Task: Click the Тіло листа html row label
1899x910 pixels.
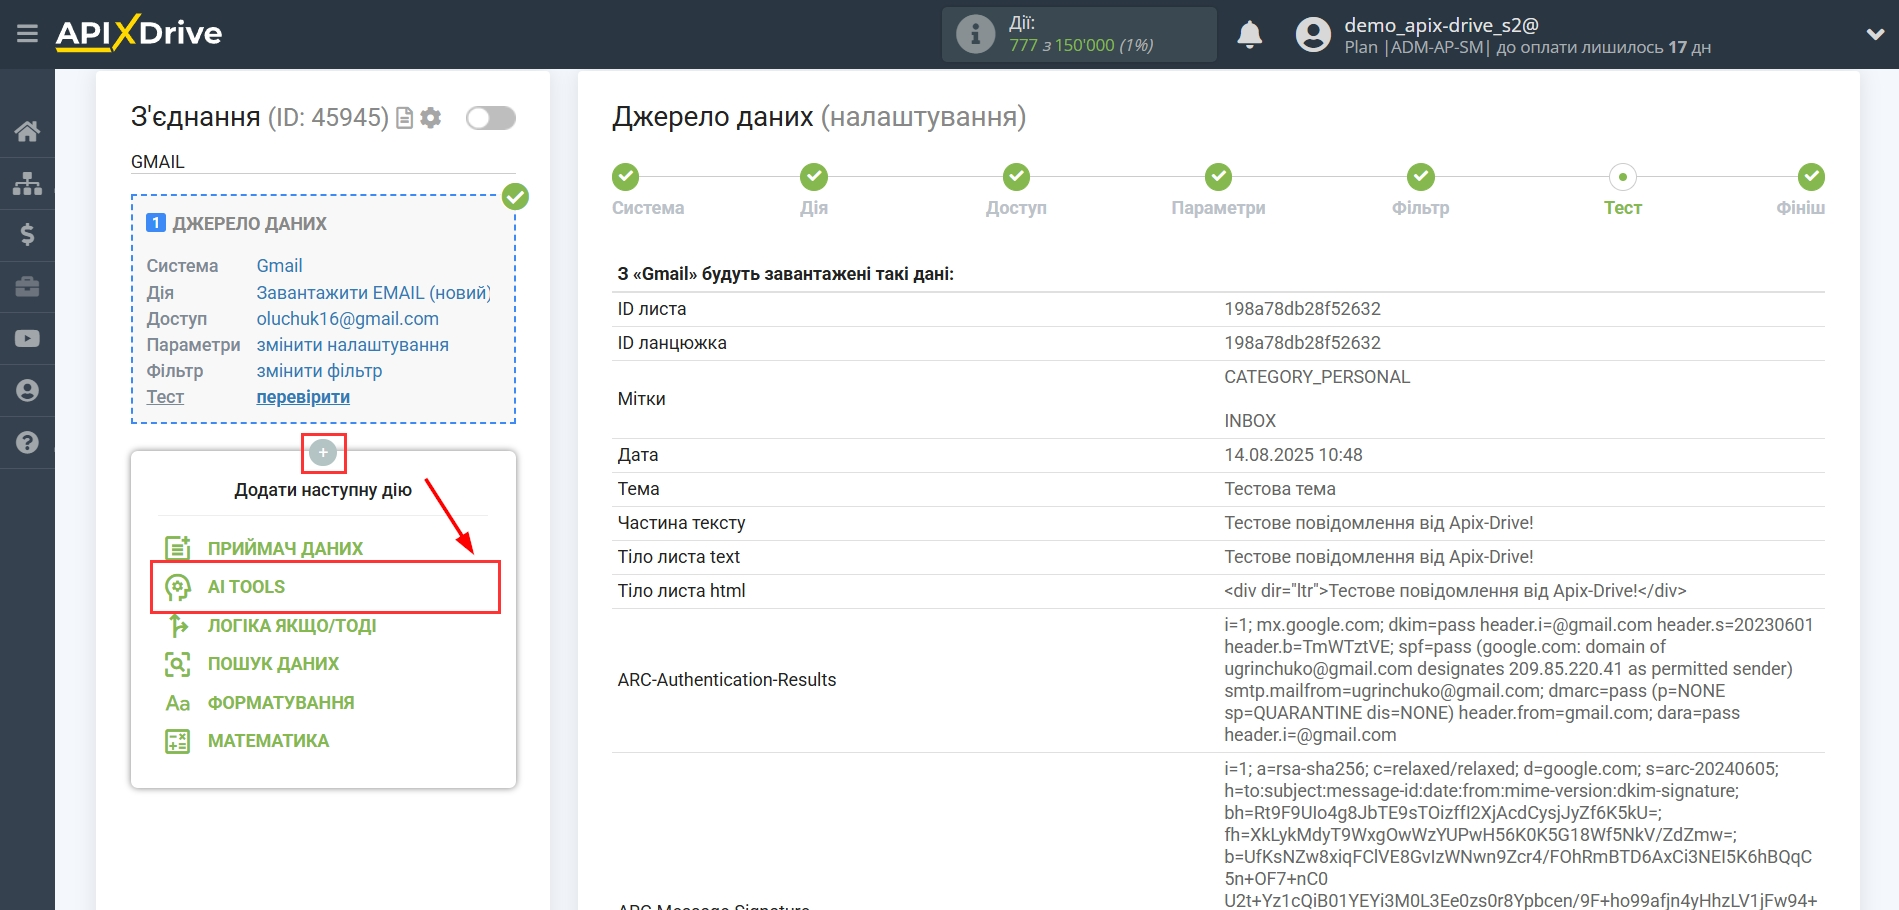Action: (681, 591)
